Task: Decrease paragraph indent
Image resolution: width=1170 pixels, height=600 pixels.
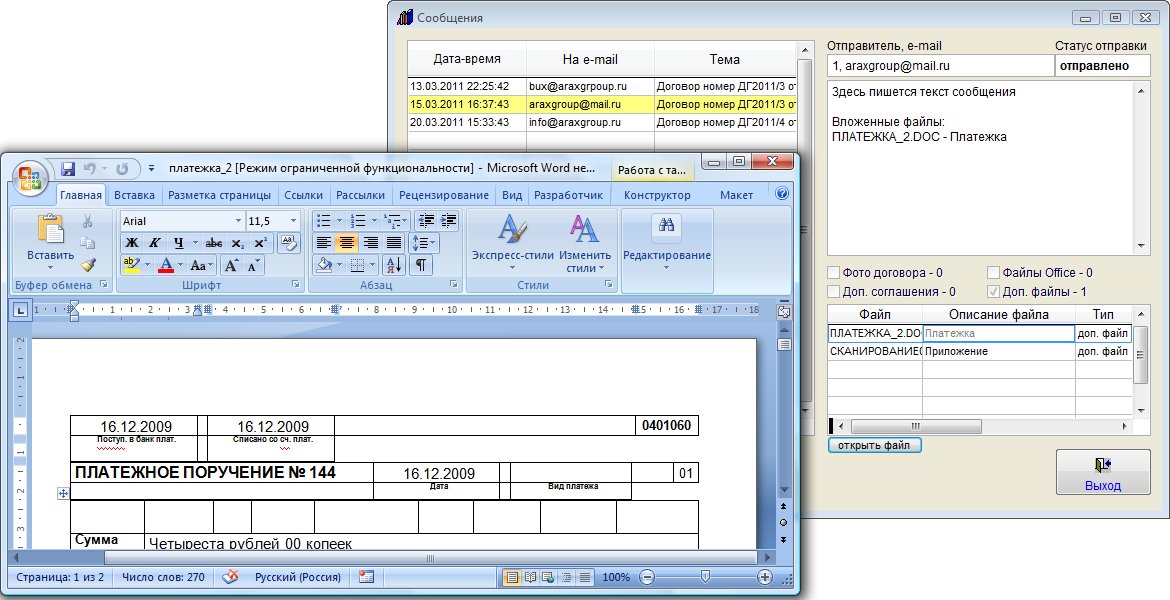Action: (426, 220)
